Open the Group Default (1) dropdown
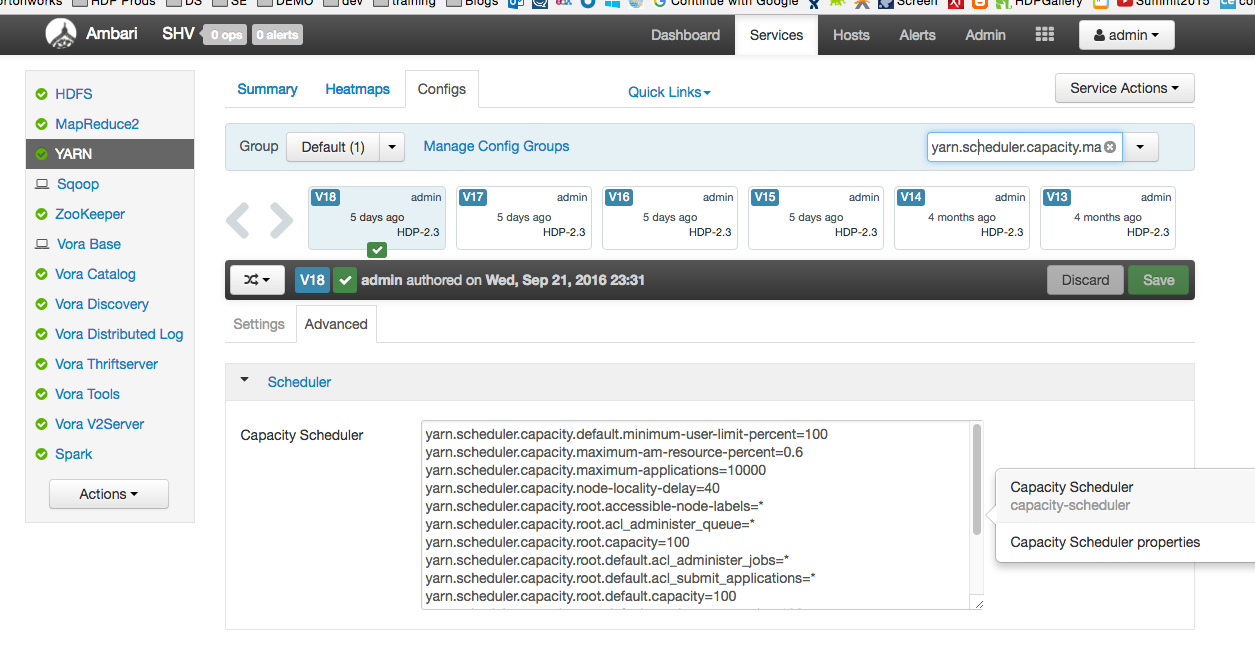Viewport: 1255px width, 656px height. (345, 146)
